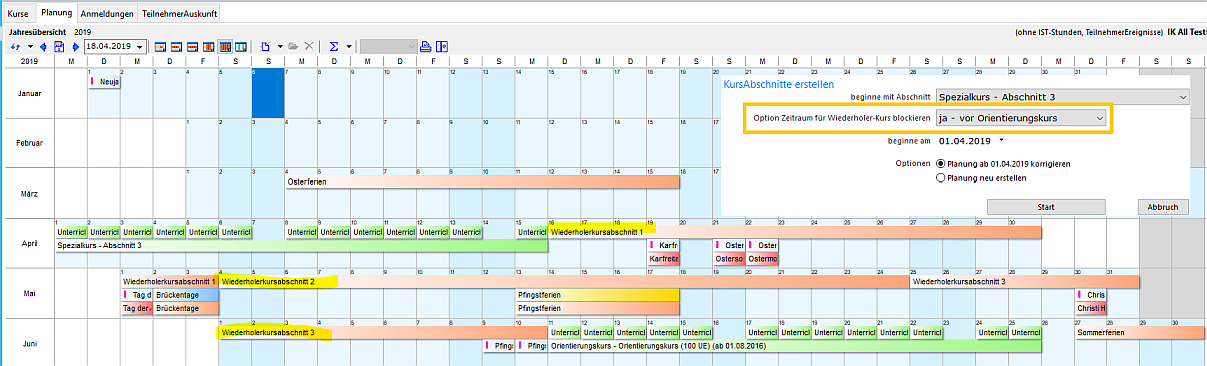Click the sigma sum icon
Viewport: 1207px width, 366px height.
(333, 47)
